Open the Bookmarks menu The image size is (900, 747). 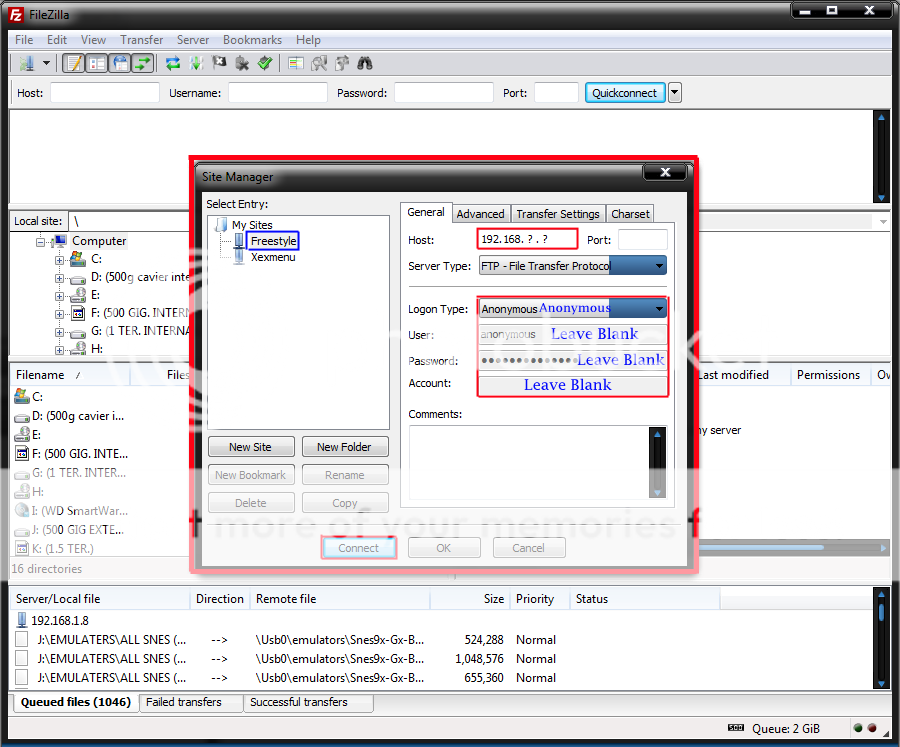253,40
